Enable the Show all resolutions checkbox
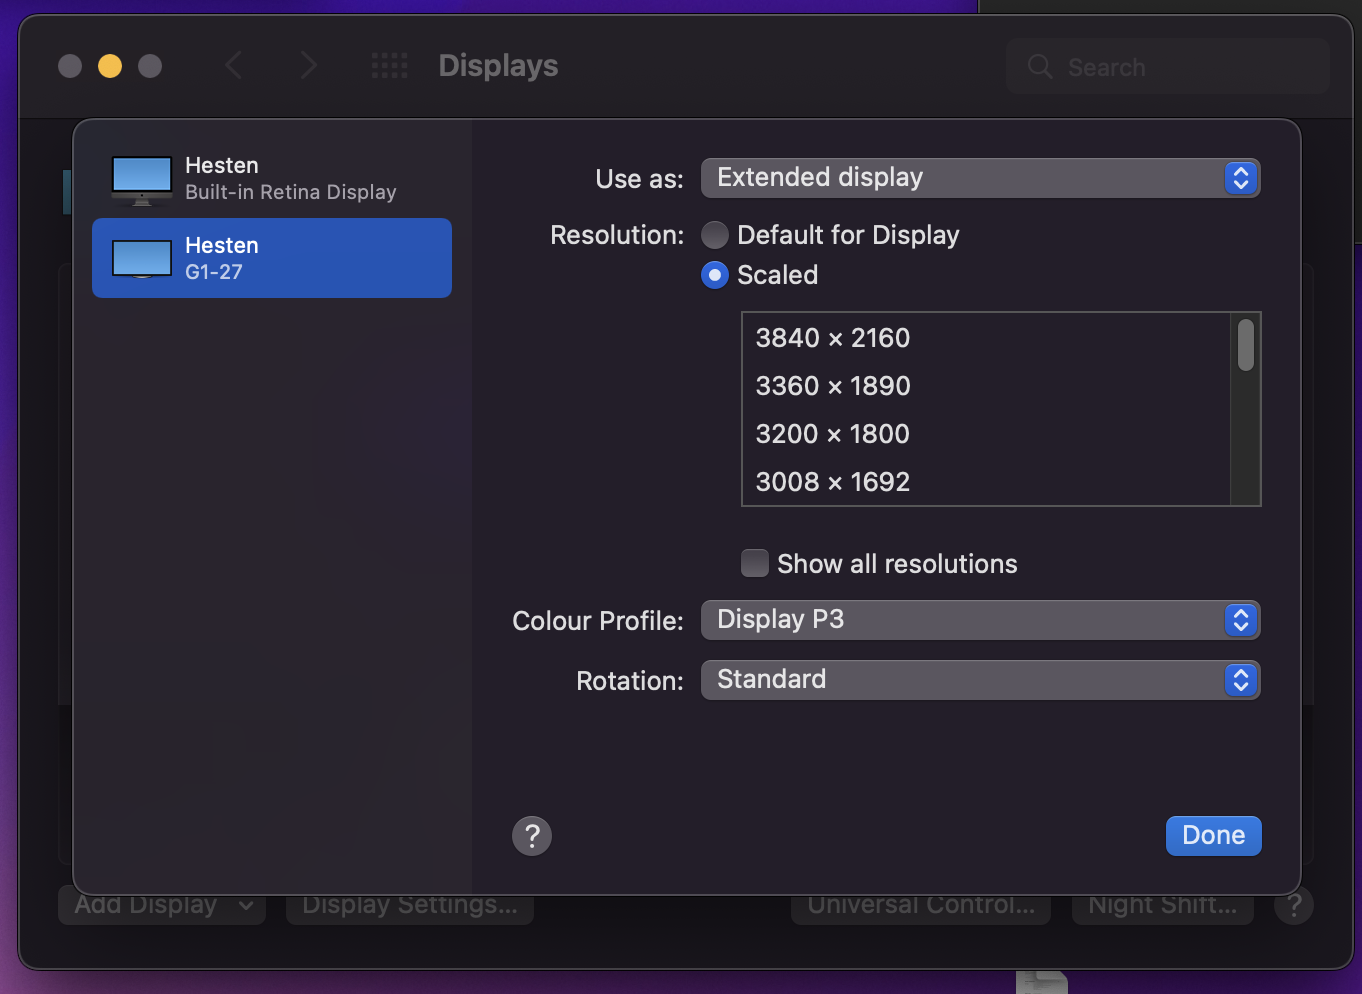Viewport: 1362px width, 994px height. point(755,563)
